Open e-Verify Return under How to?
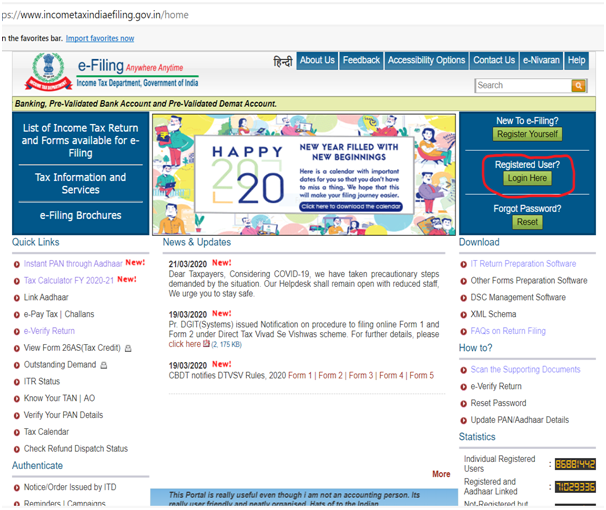 496,386
